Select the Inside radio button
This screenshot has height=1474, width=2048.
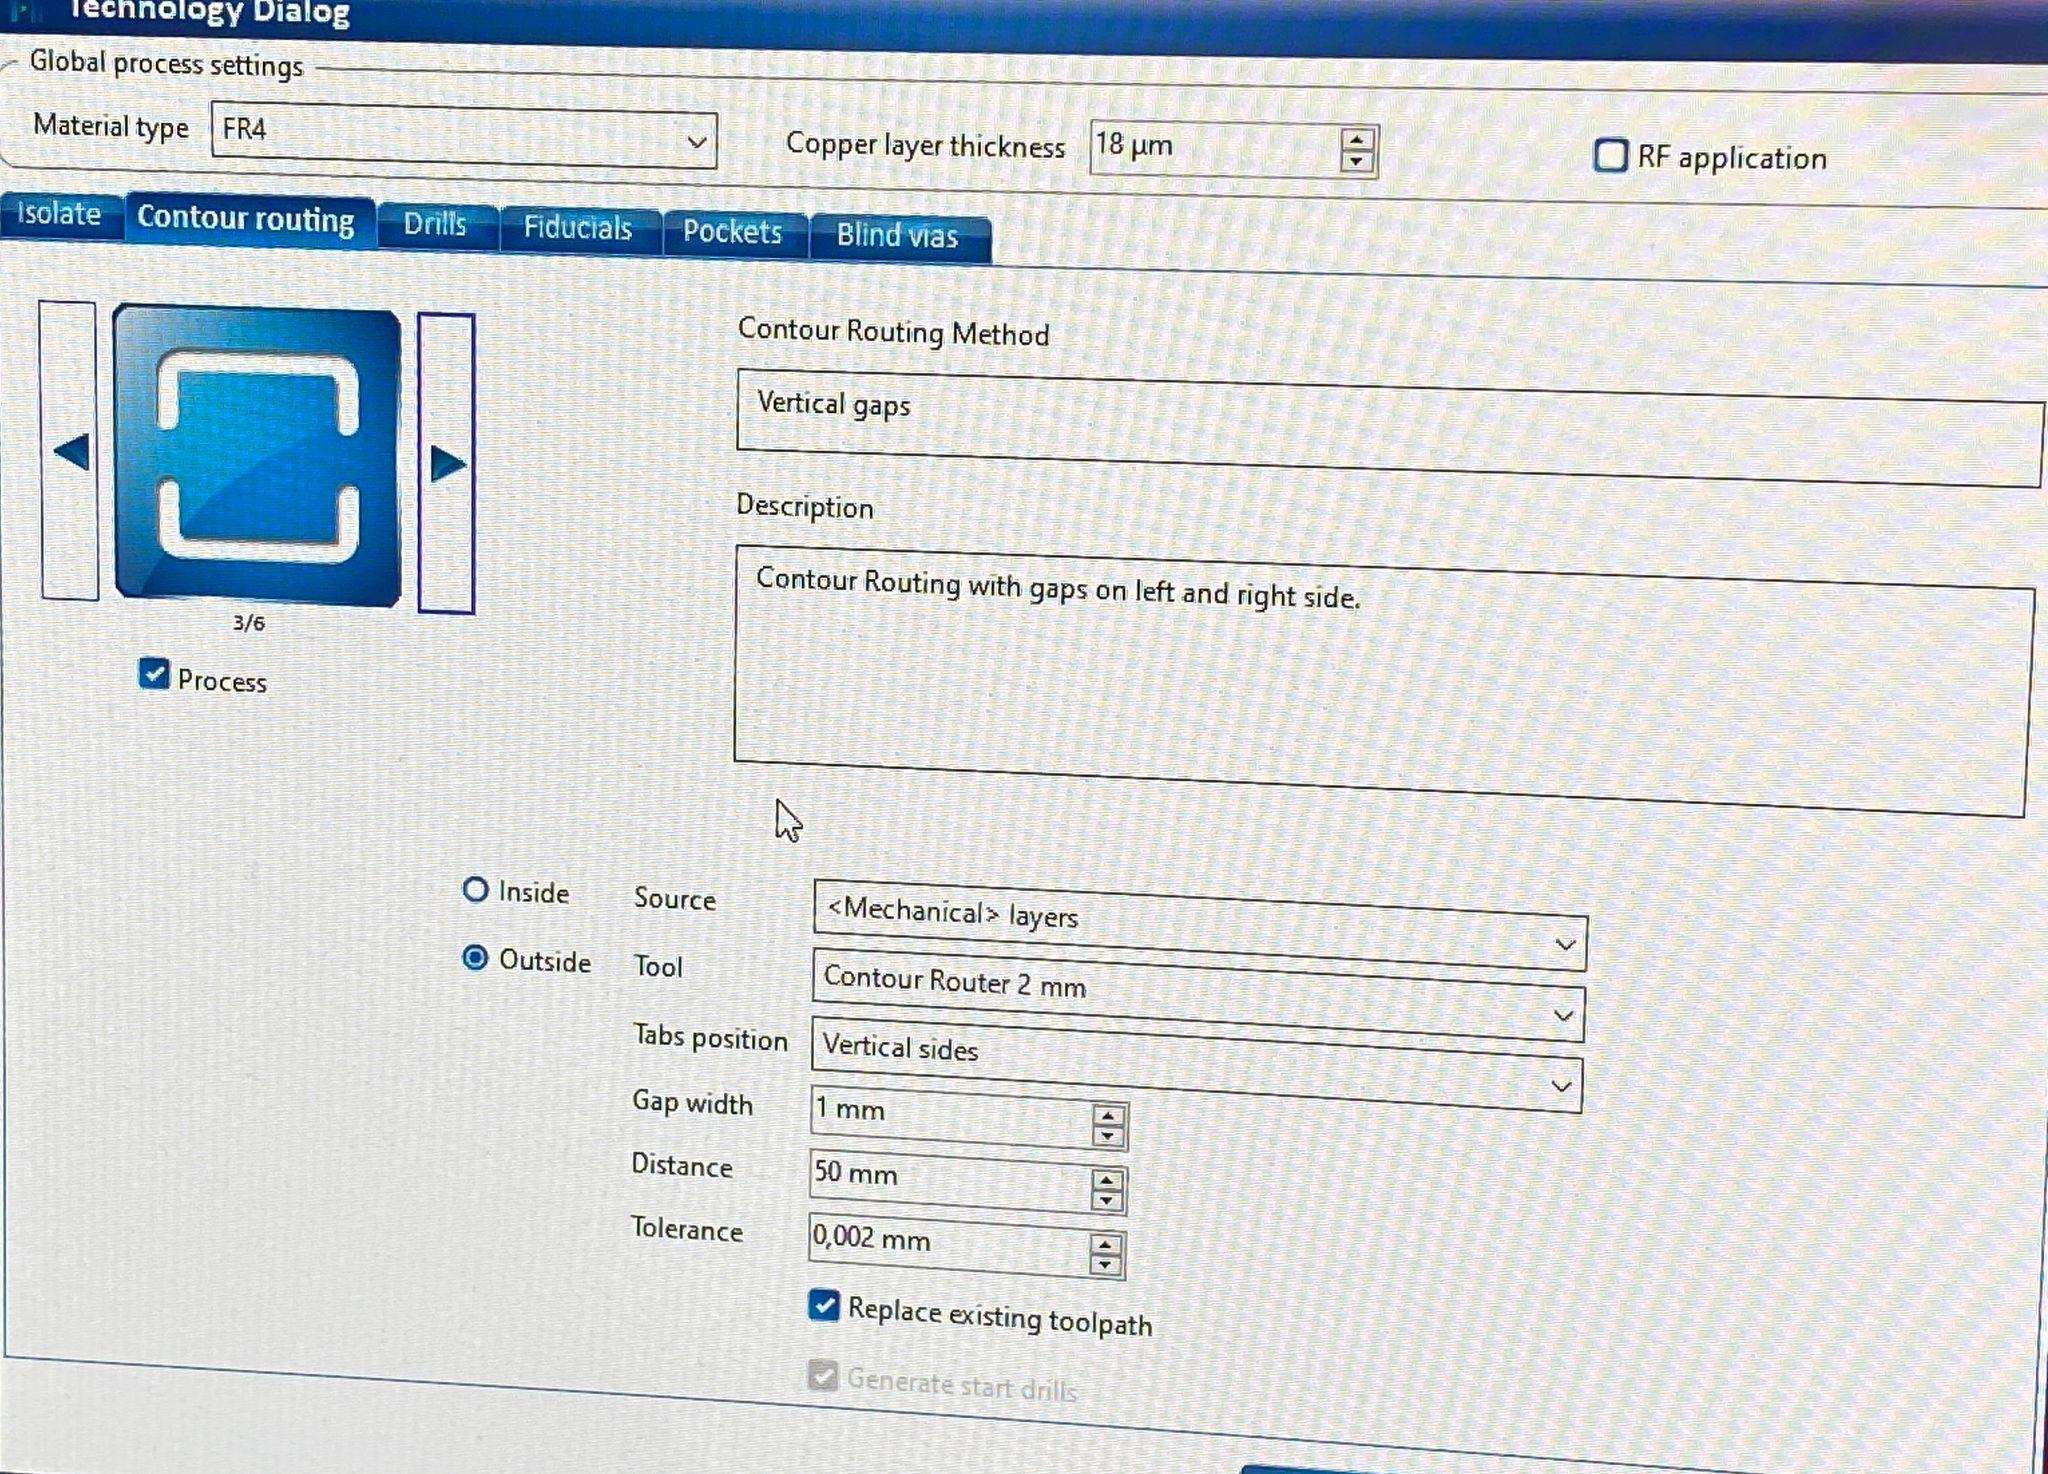(x=475, y=889)
